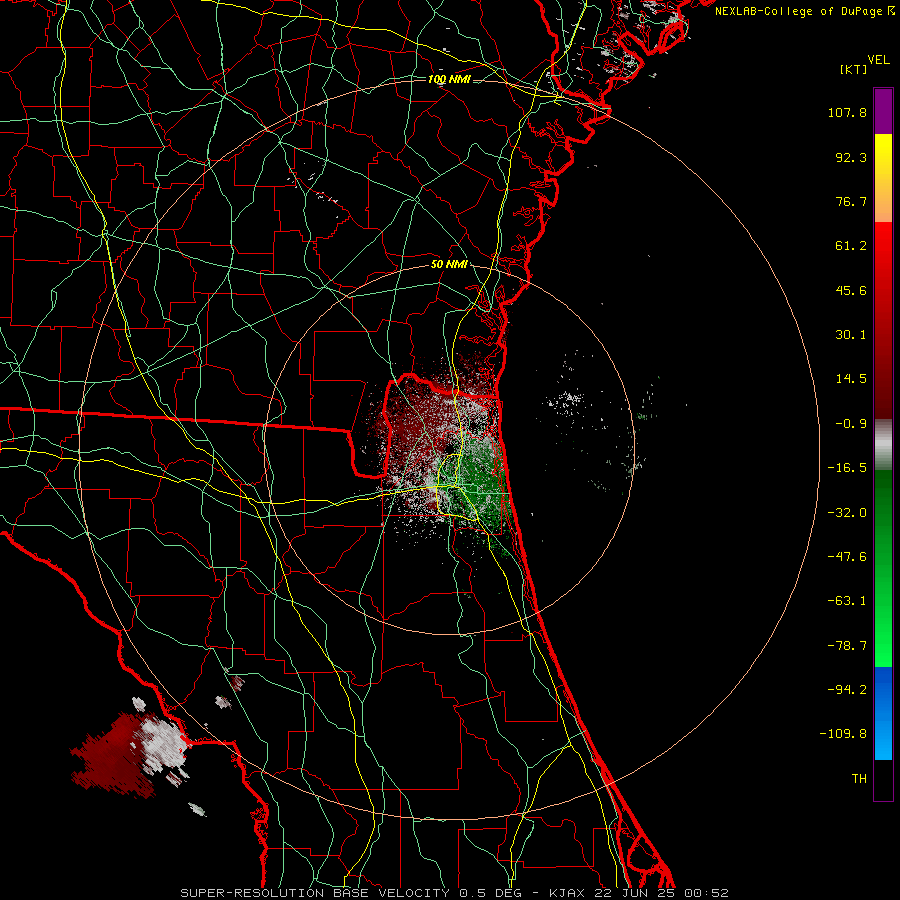Click the purple segment of the velocity color bar
This screenshot has width=900, height=900.
click(x=883, y=111)
